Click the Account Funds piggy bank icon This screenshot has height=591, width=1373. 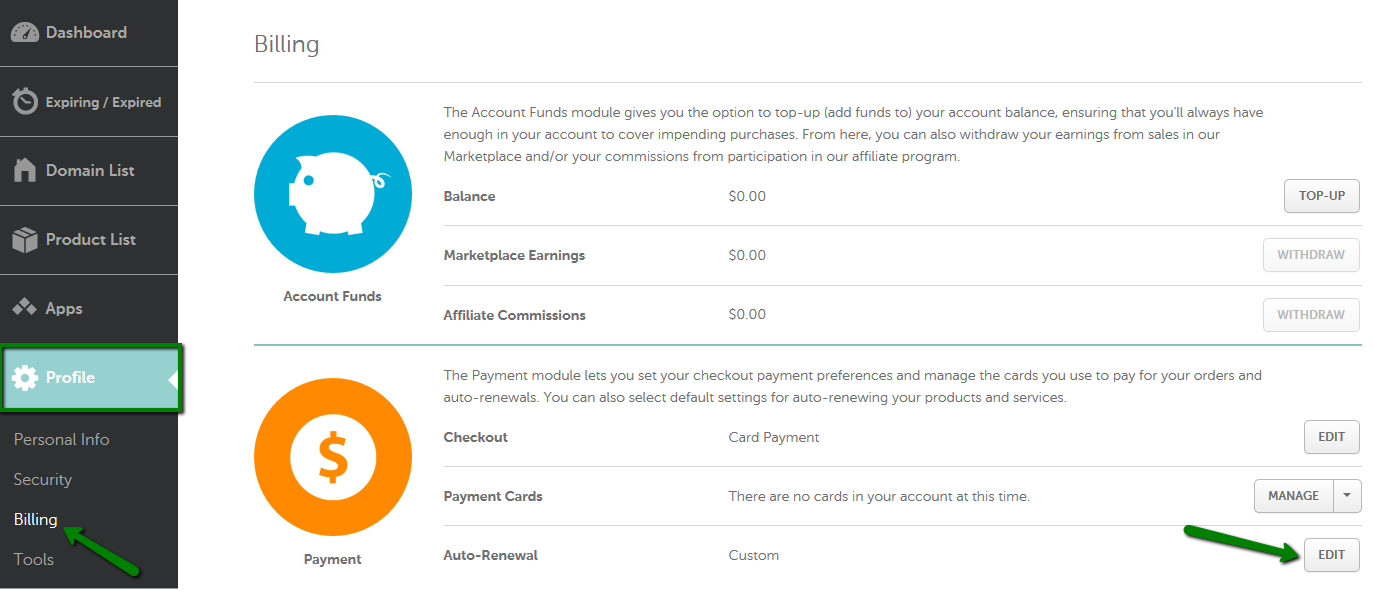[x=332, y=194]
